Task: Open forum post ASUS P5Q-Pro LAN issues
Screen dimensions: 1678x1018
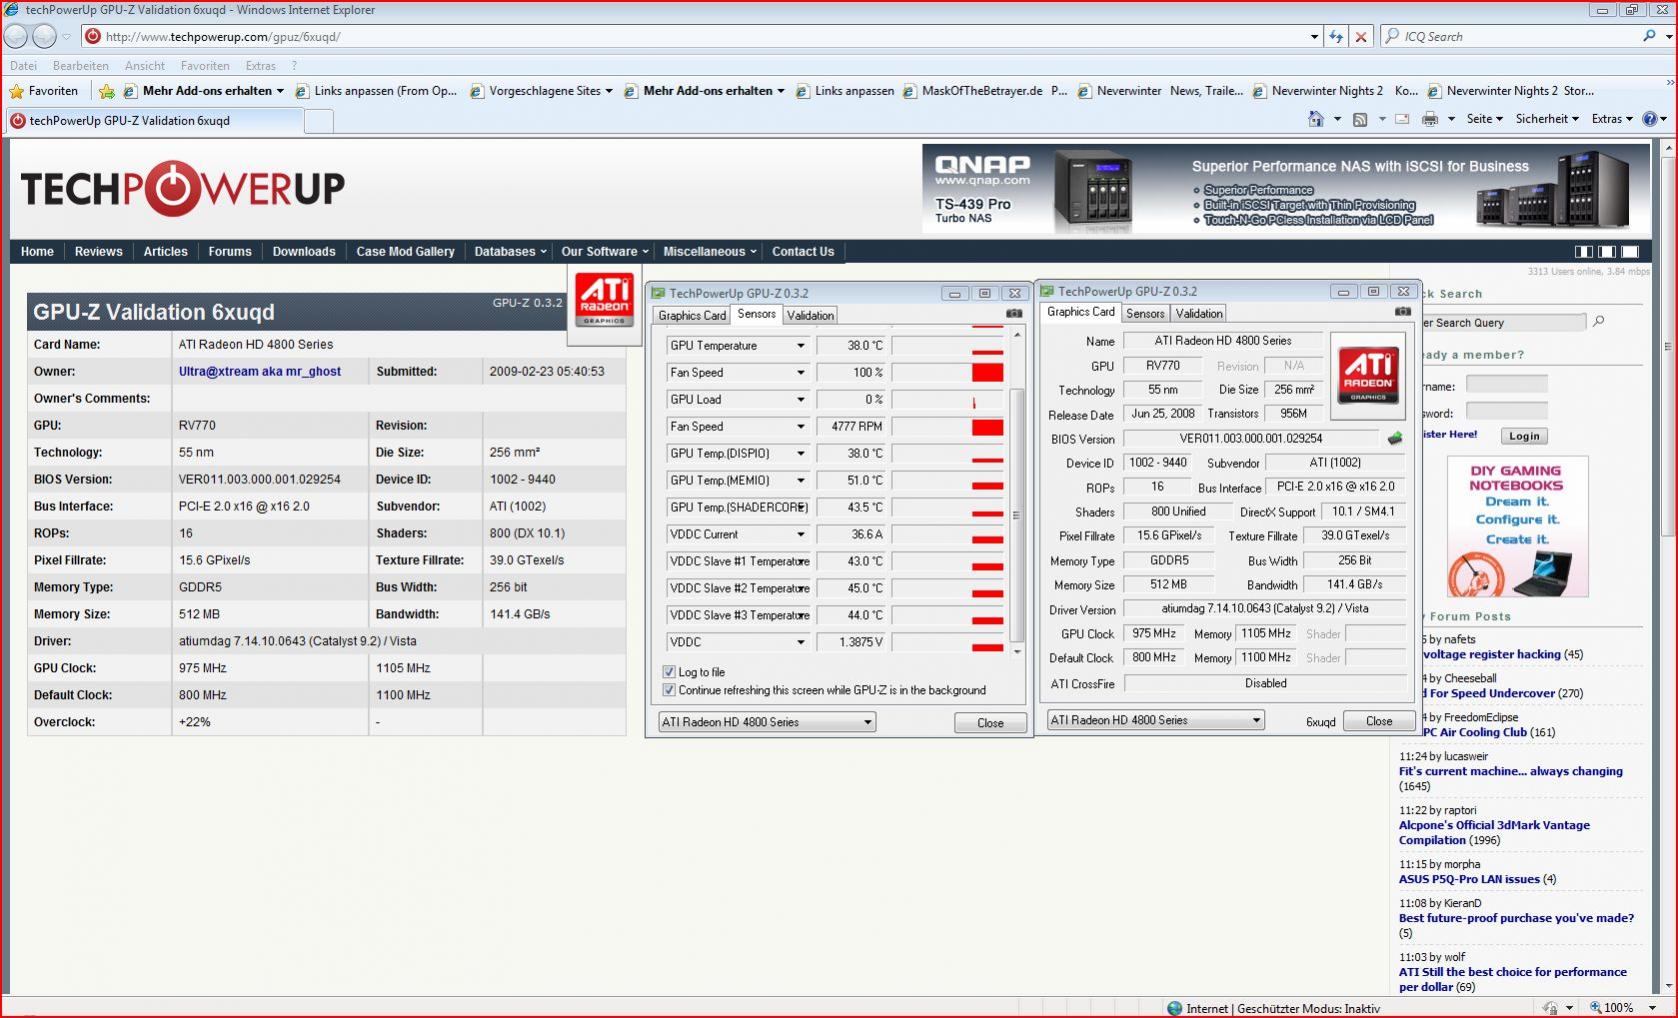Action: (1469, 879)
